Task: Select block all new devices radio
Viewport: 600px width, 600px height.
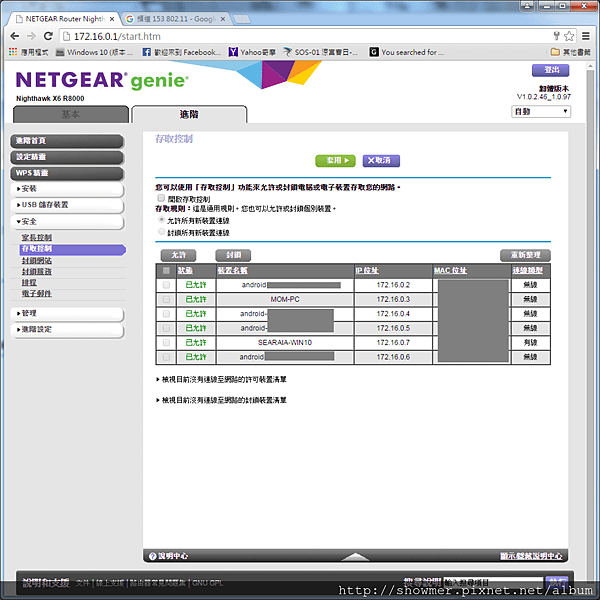Action: (x=161, y=232)
